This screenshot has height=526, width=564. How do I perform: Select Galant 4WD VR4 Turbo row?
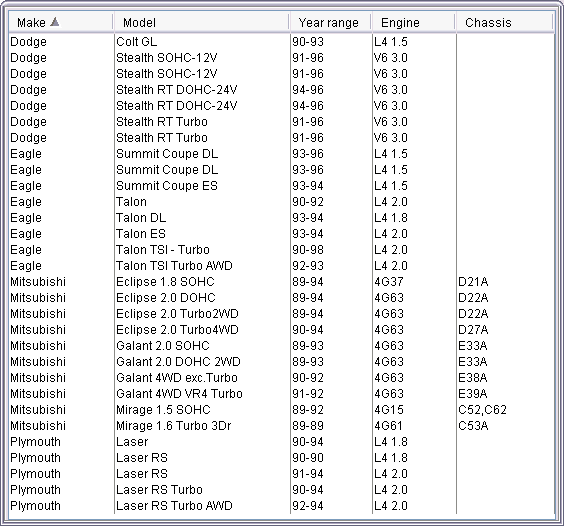point(282,394)
